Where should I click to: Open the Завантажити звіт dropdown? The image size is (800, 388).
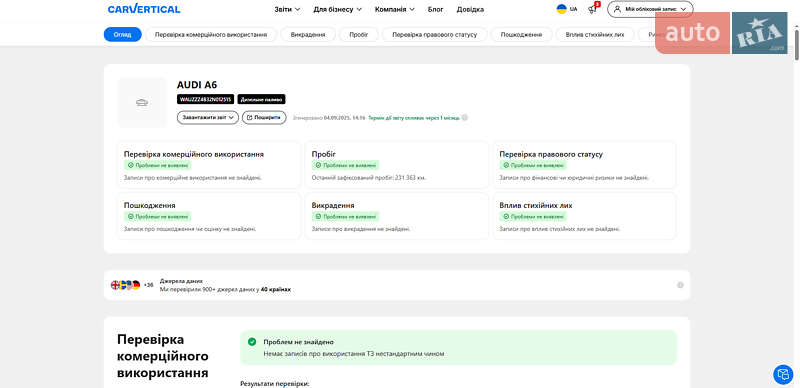click(x=208, y=117)
